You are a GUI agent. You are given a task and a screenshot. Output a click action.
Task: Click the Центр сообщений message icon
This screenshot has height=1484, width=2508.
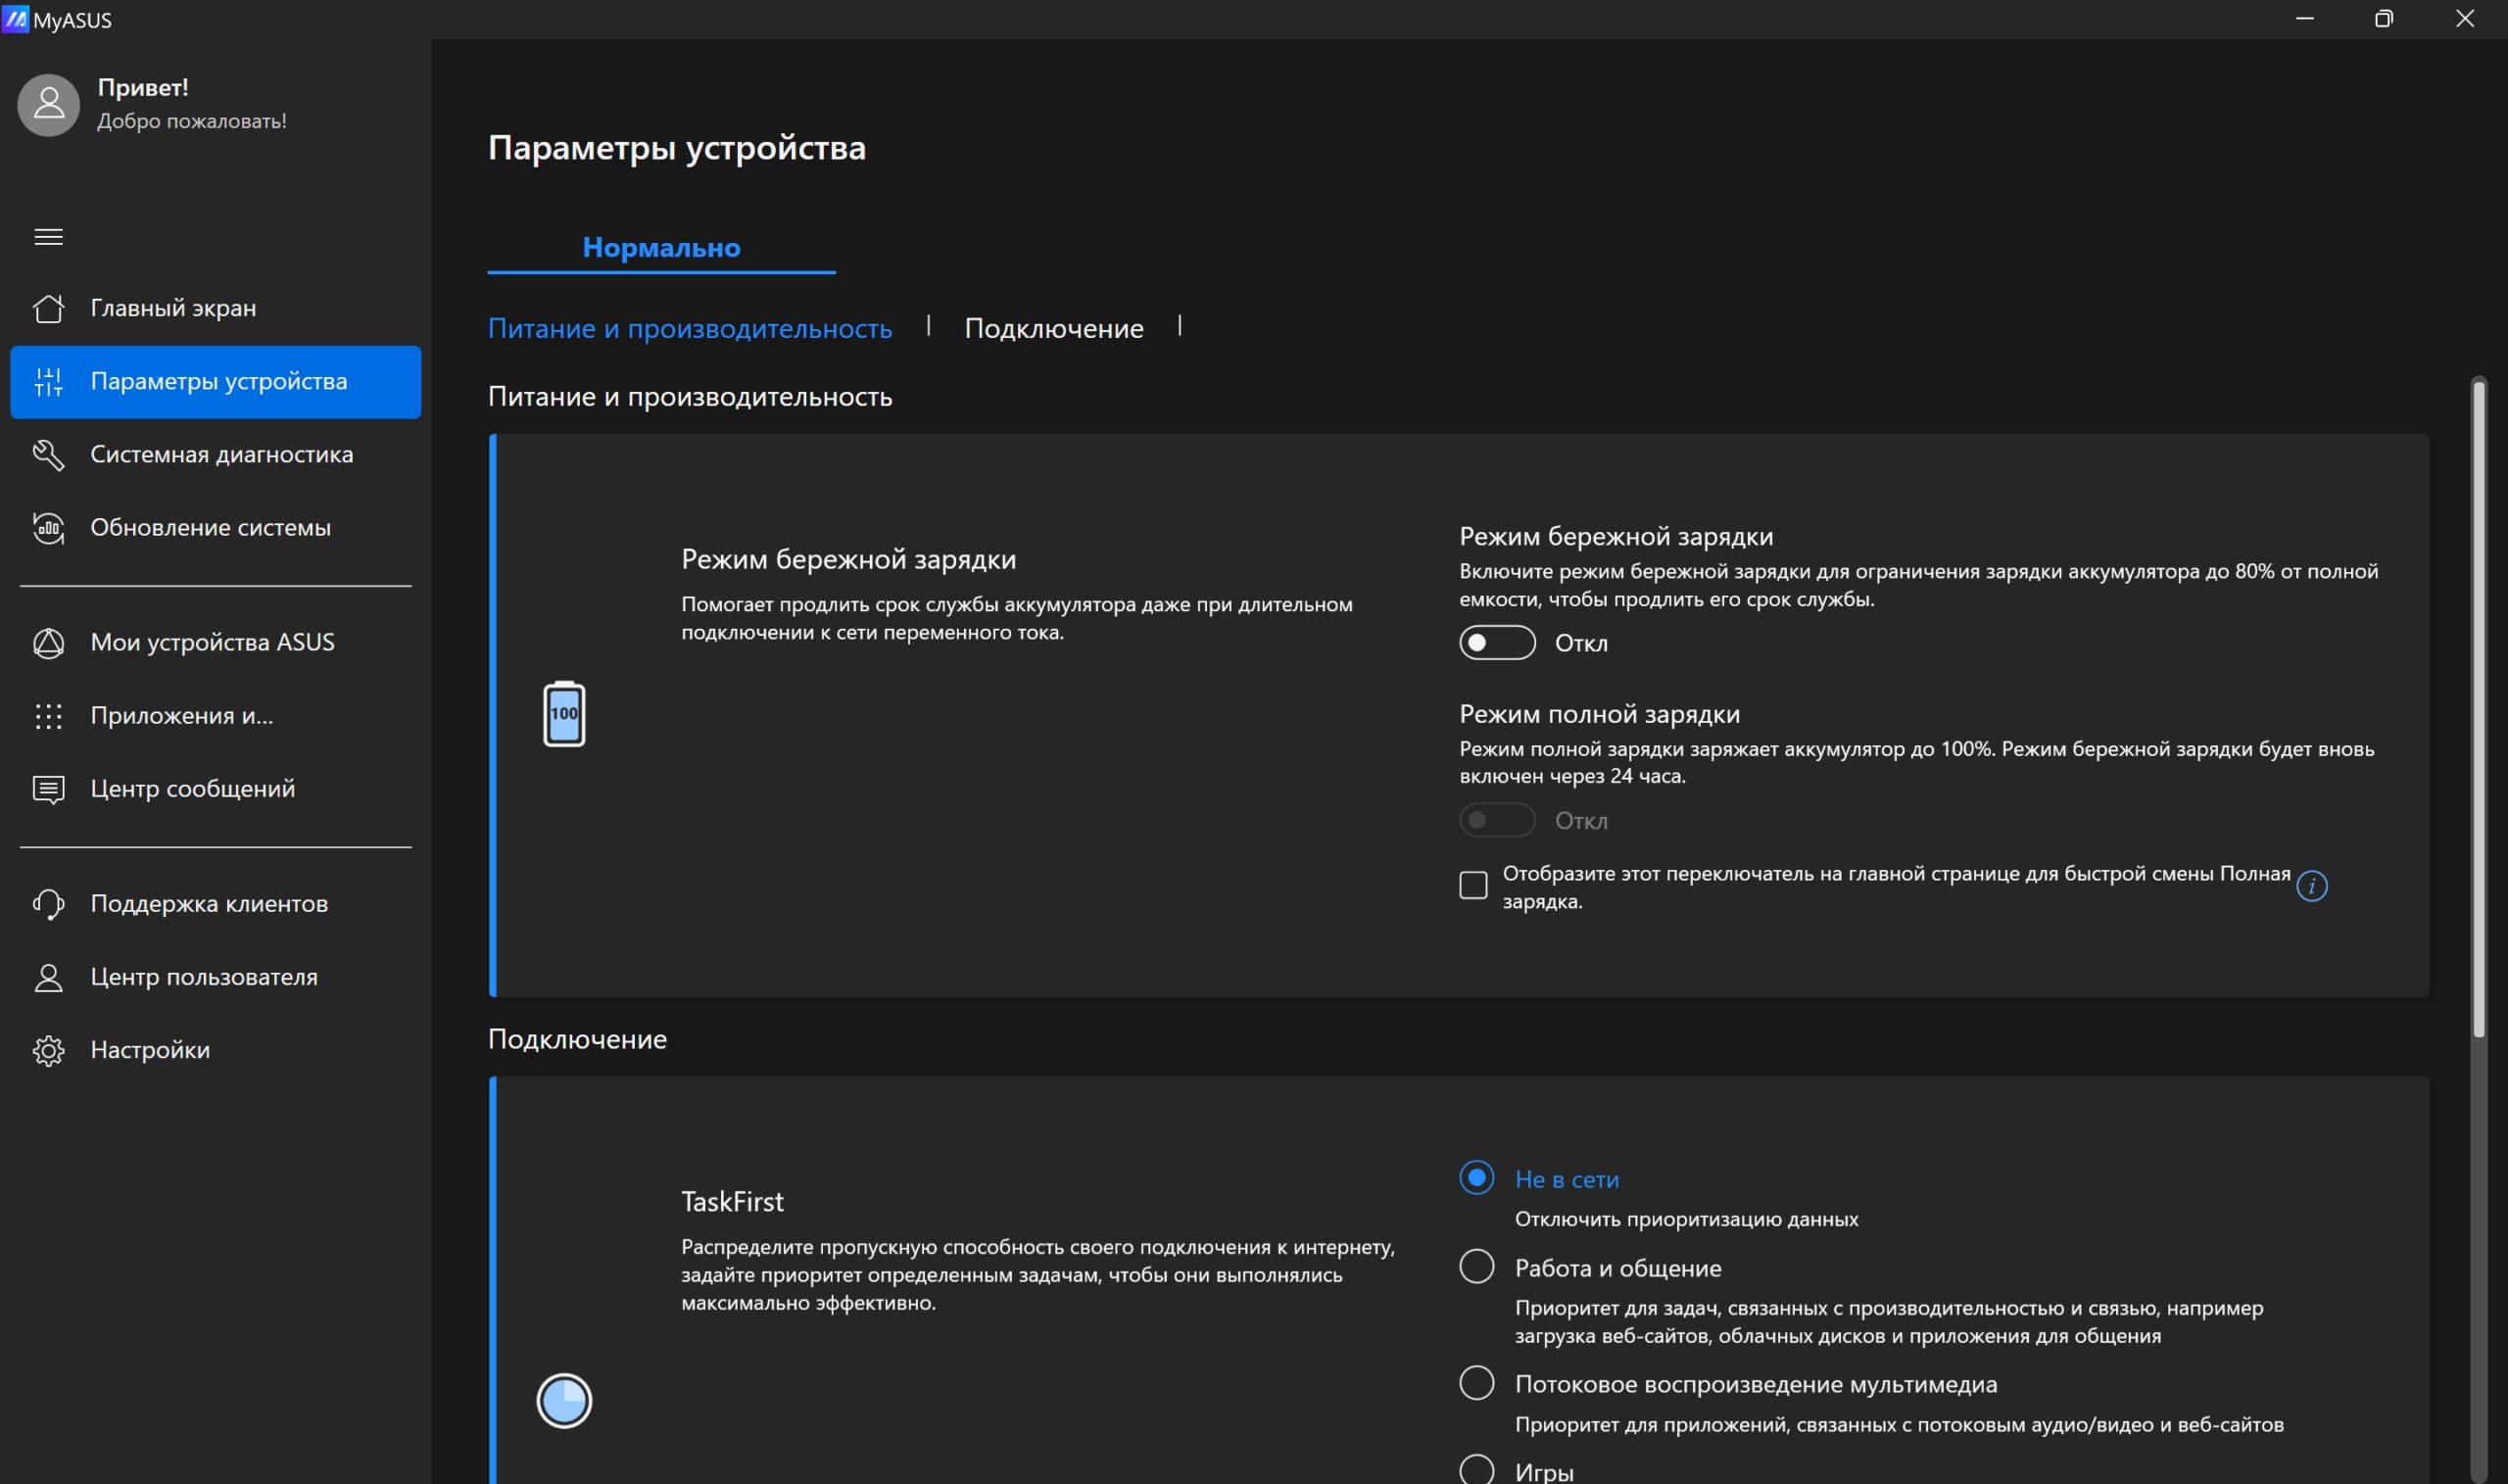coord(48,789)
